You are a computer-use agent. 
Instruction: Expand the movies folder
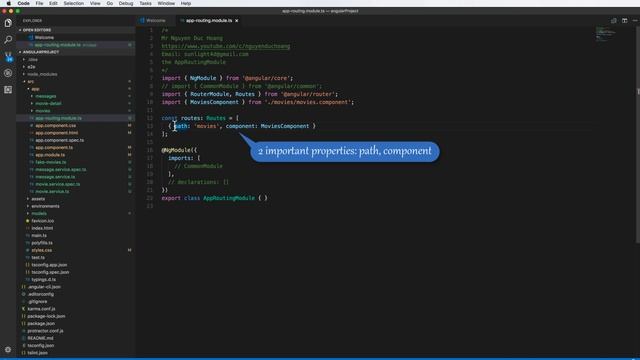coord(42,111)
